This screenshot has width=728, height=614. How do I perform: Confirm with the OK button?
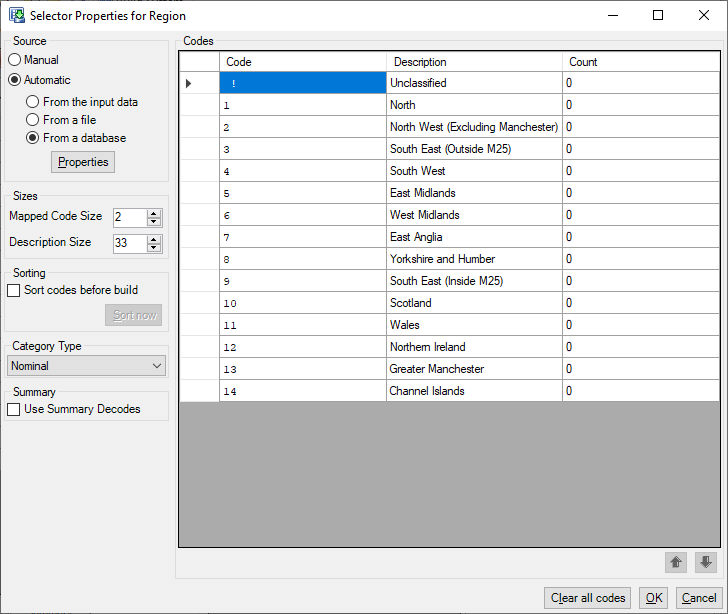(x=654, y=598)
